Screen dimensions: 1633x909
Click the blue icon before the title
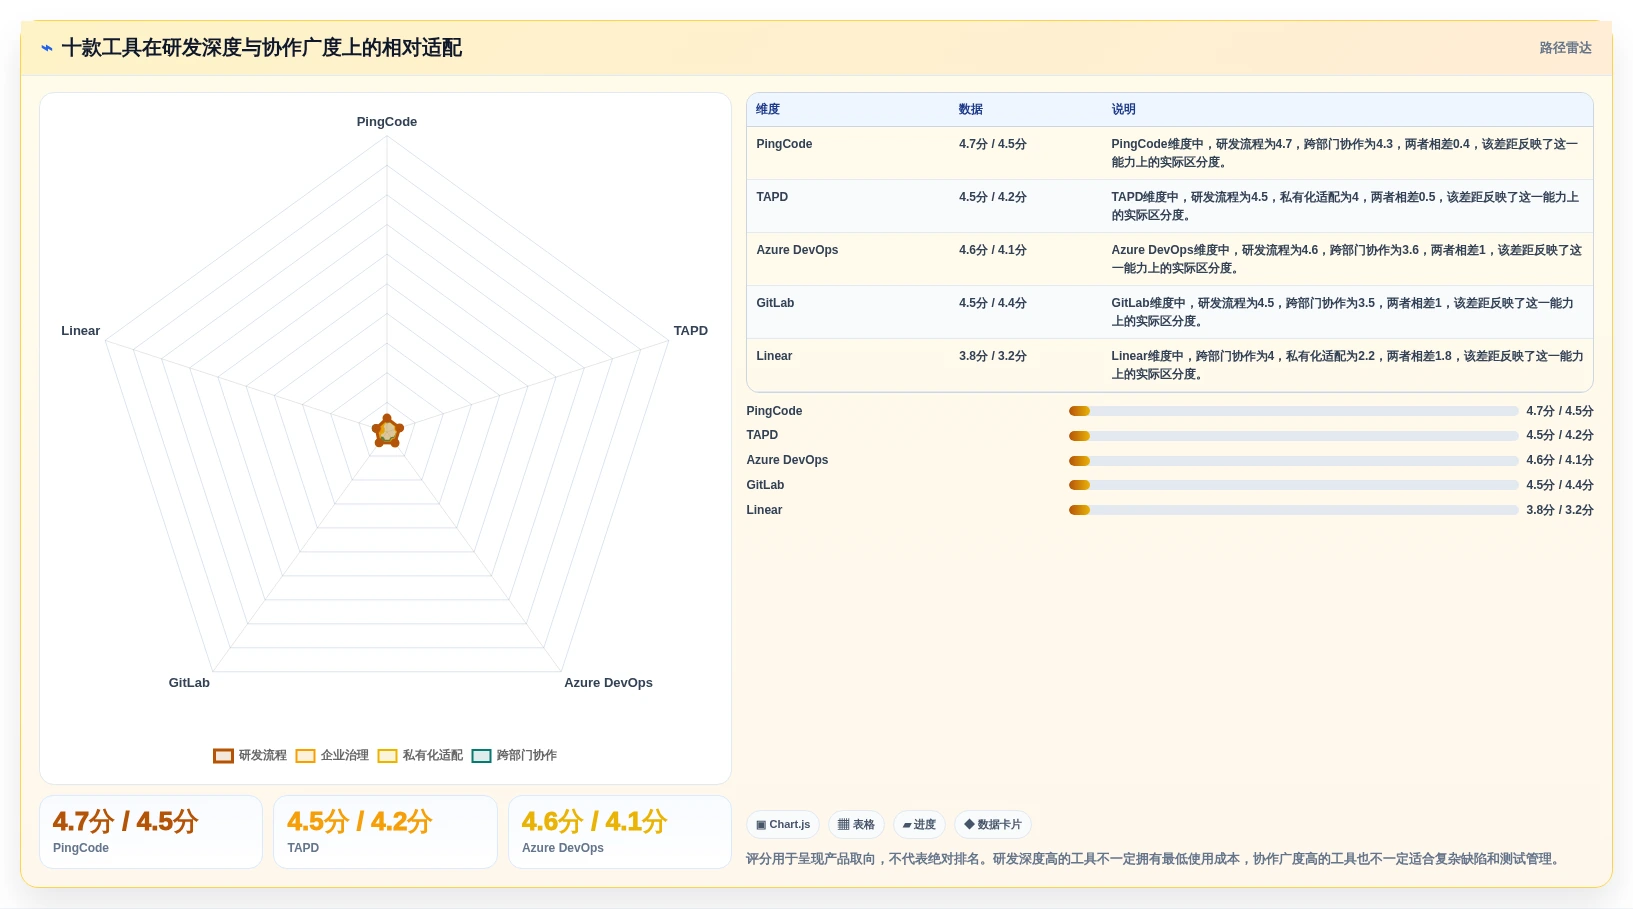point(46,48)
